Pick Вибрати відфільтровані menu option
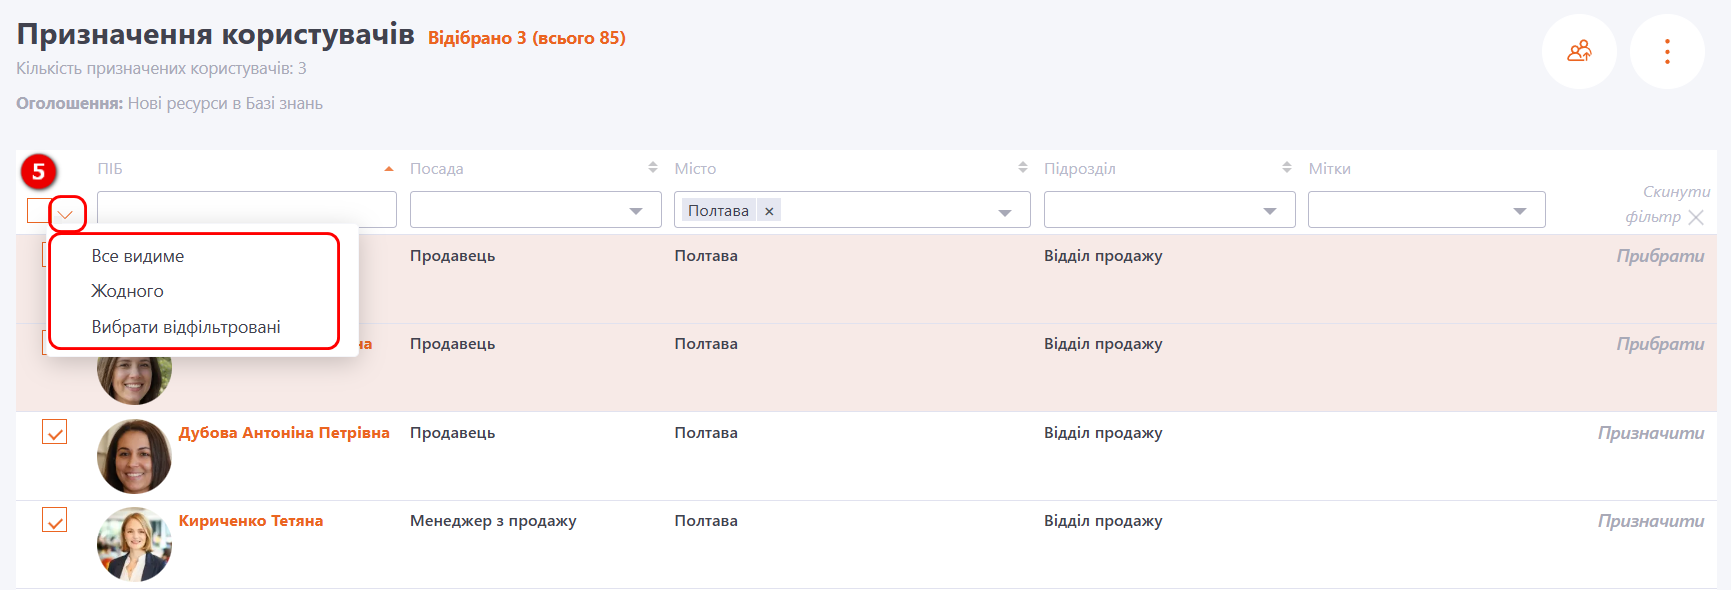Screen dimensions: 1731x590 pyautogui.click(x=186, y=327)
